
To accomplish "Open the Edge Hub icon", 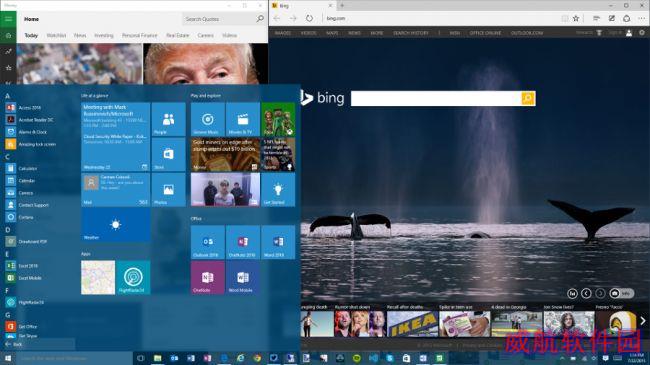I will pyautogui.click(x=596, y=18).
